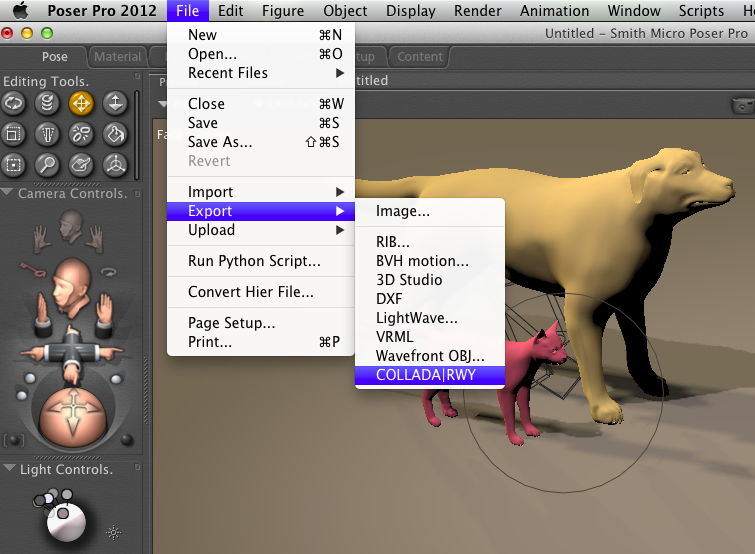The image size is (755, 554).
Task: Select the Scale editing tool
Action: (x=13, y=134)
